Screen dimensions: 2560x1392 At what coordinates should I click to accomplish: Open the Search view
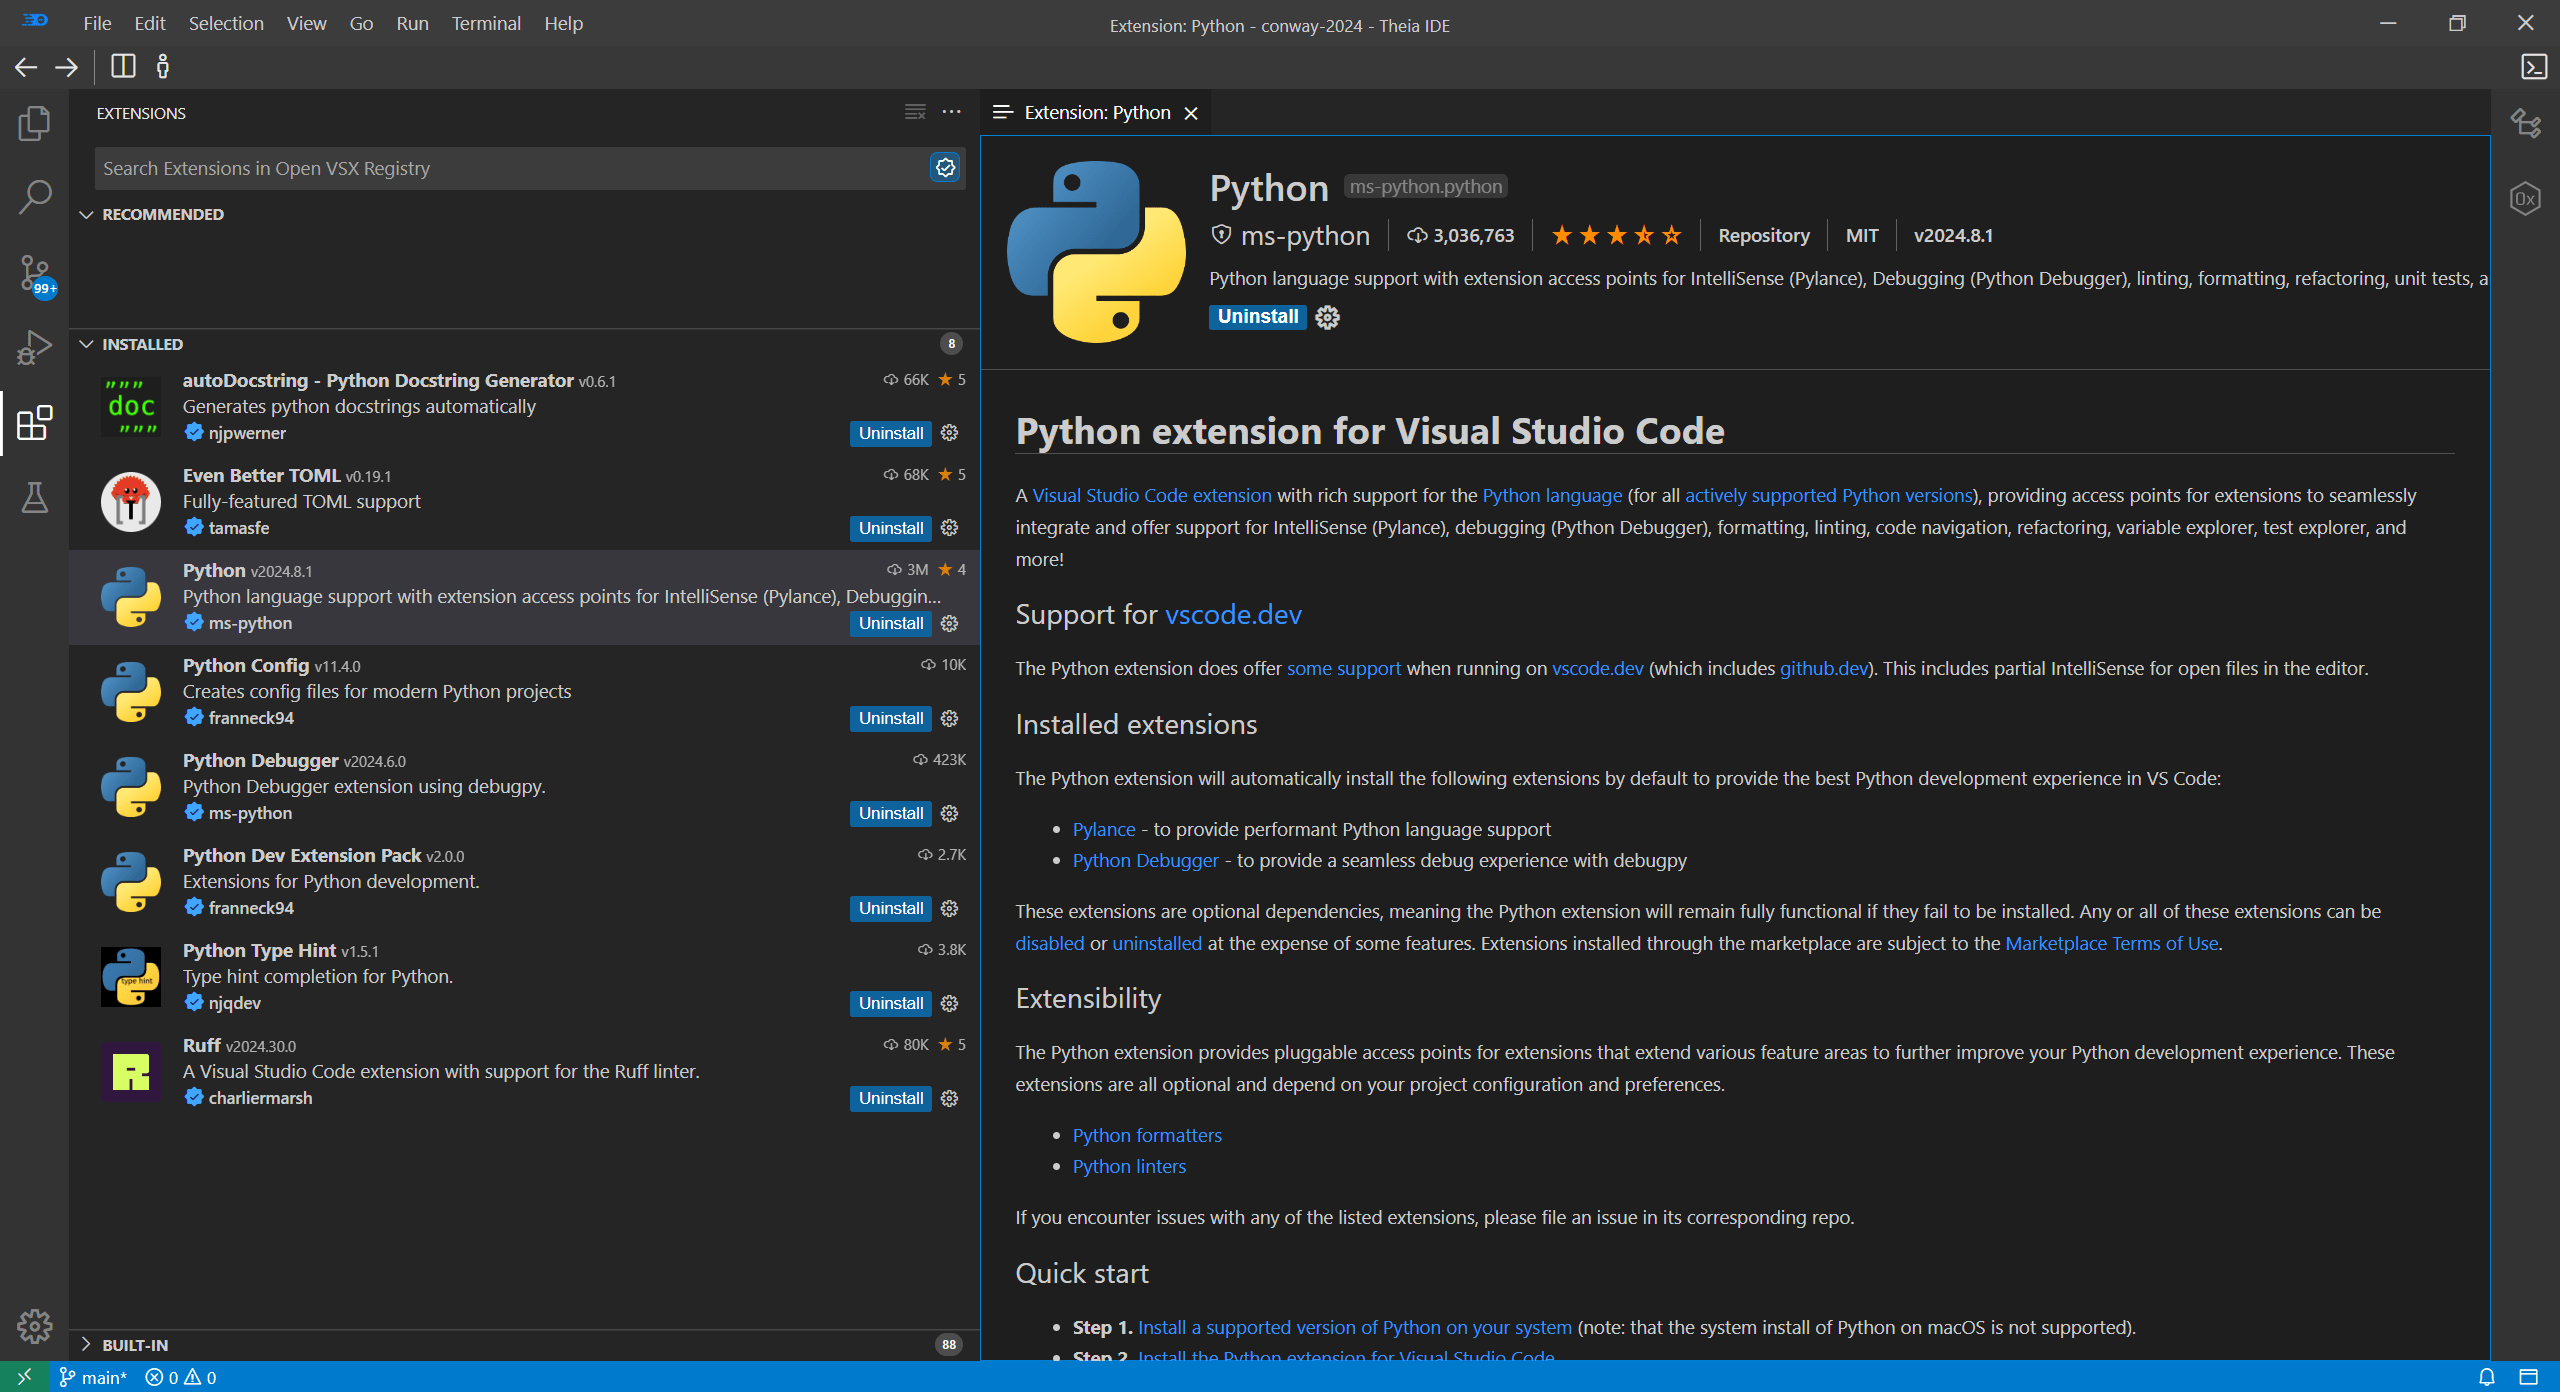tap(35, 197)
